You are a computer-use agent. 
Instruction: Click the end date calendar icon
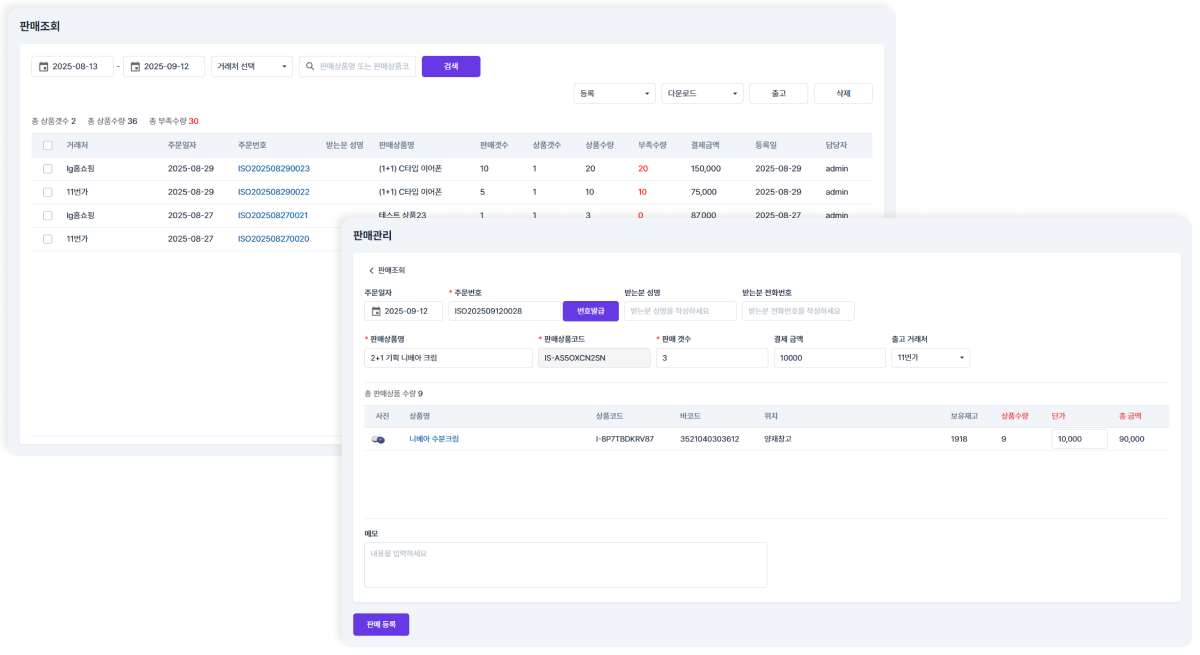coord(135,67)
